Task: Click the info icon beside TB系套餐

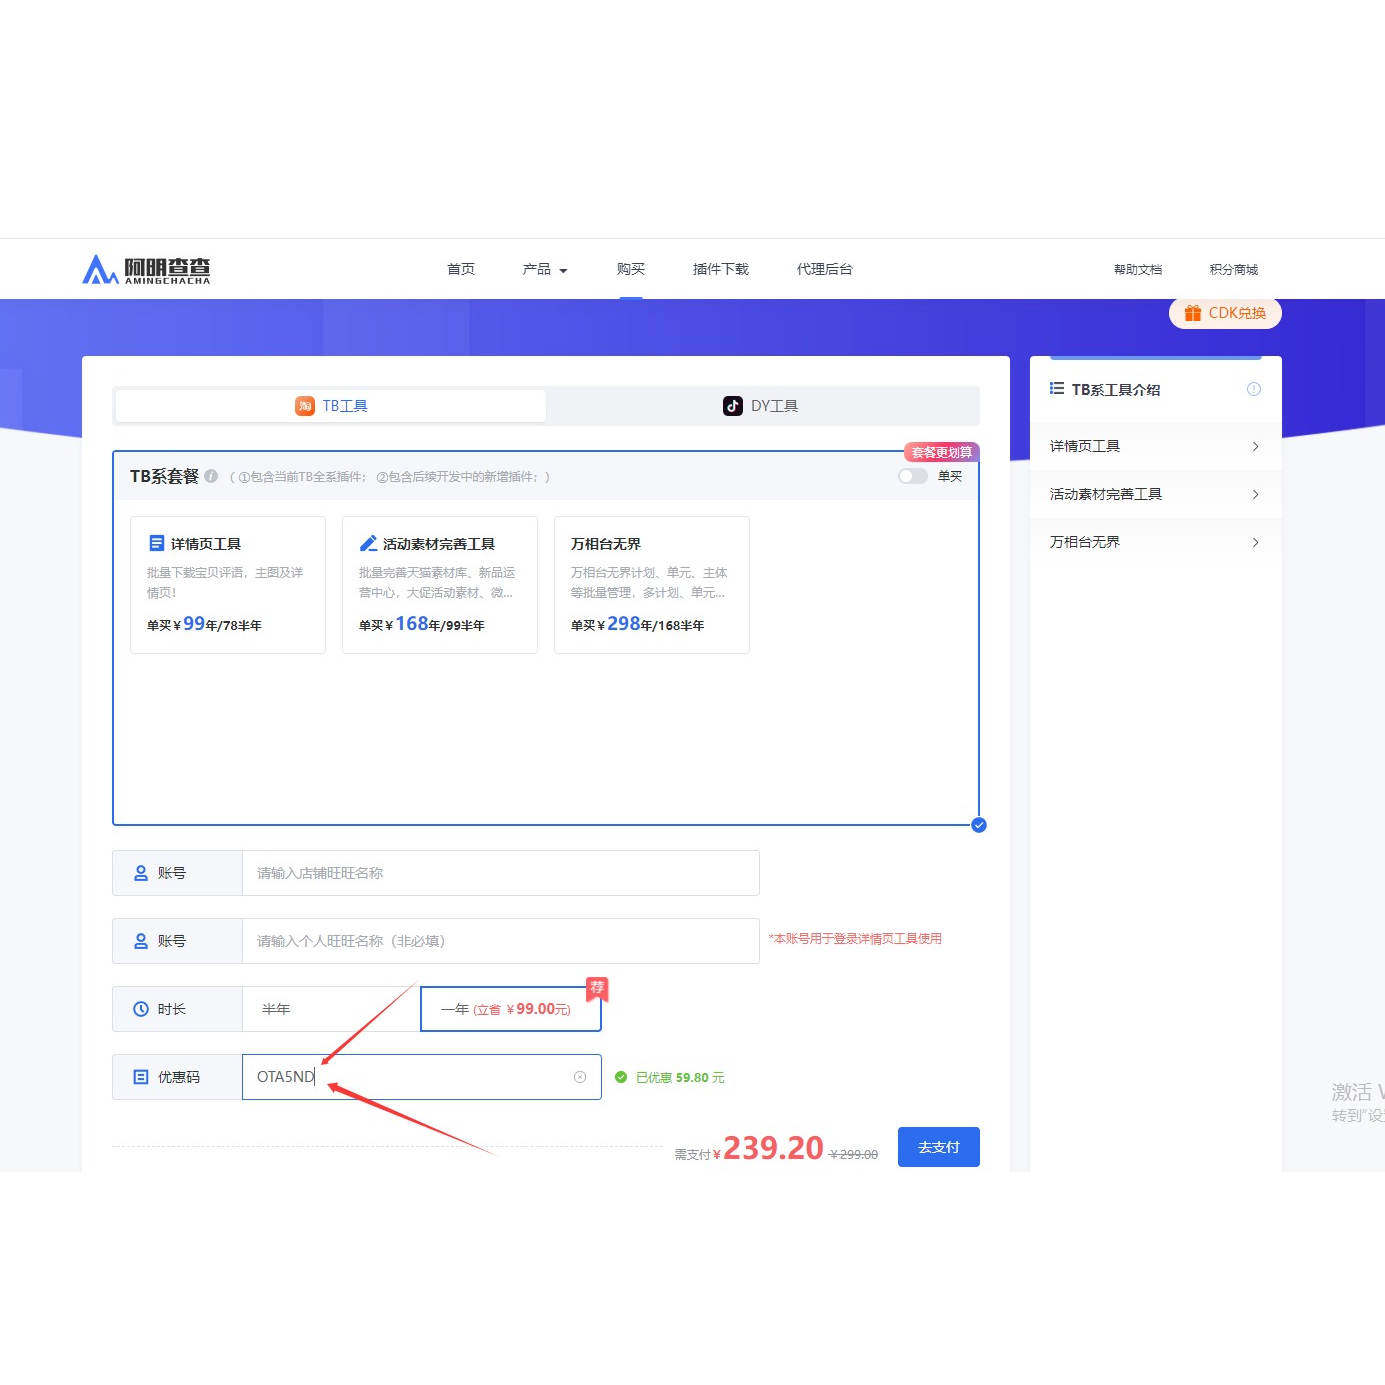Action: [x=211, y=476]
